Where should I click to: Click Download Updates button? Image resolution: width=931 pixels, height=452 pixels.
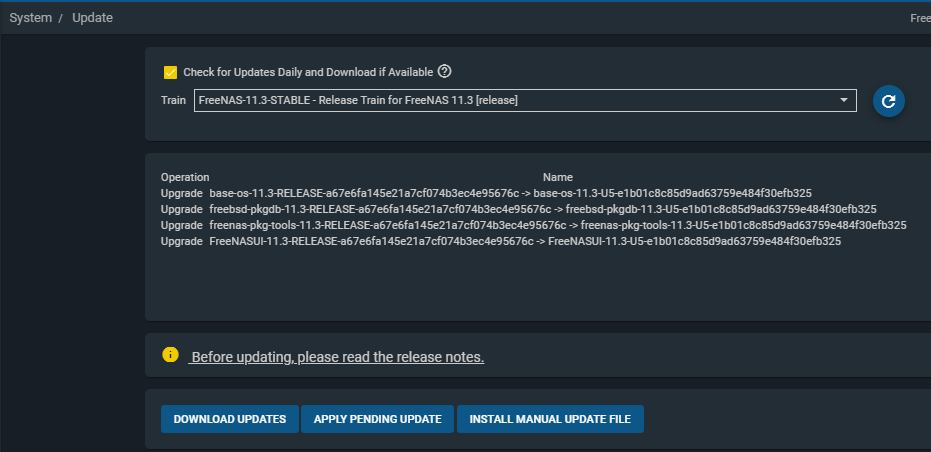pos(230,419)
